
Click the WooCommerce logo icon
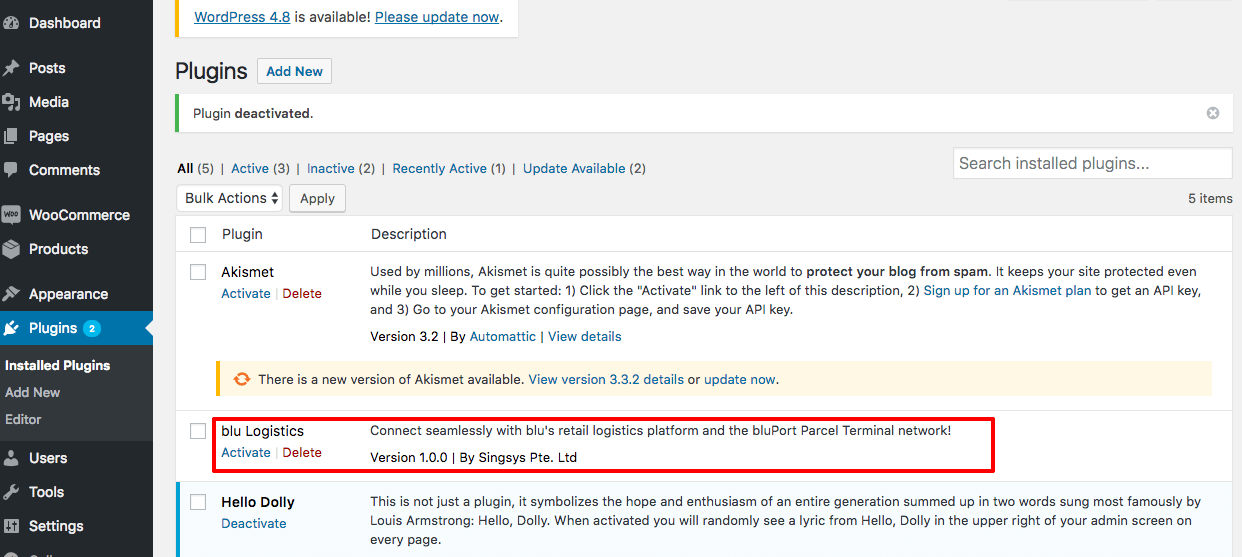point(11,215)
